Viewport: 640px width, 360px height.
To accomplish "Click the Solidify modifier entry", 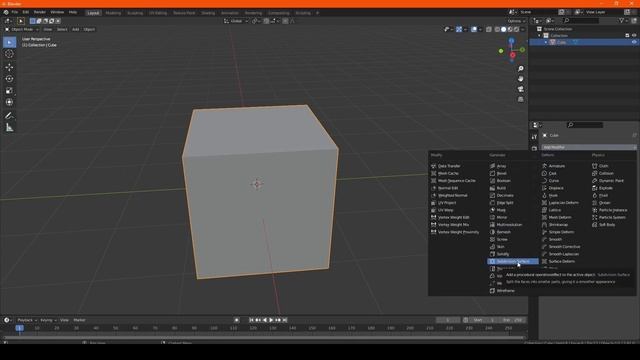I will pyautogui.click(x=502, y=254).
